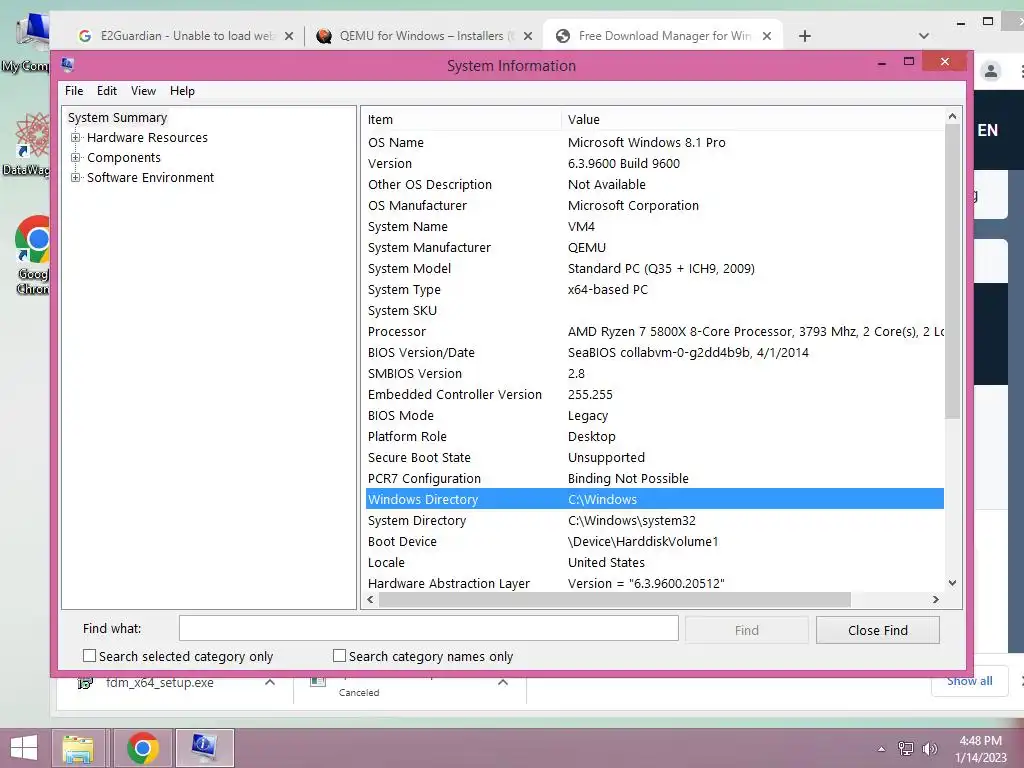Image resolution: width=1024 pixels, height=768 pixels.
Task: Close the Free Download Manager tab
Action: click(767, 37)
